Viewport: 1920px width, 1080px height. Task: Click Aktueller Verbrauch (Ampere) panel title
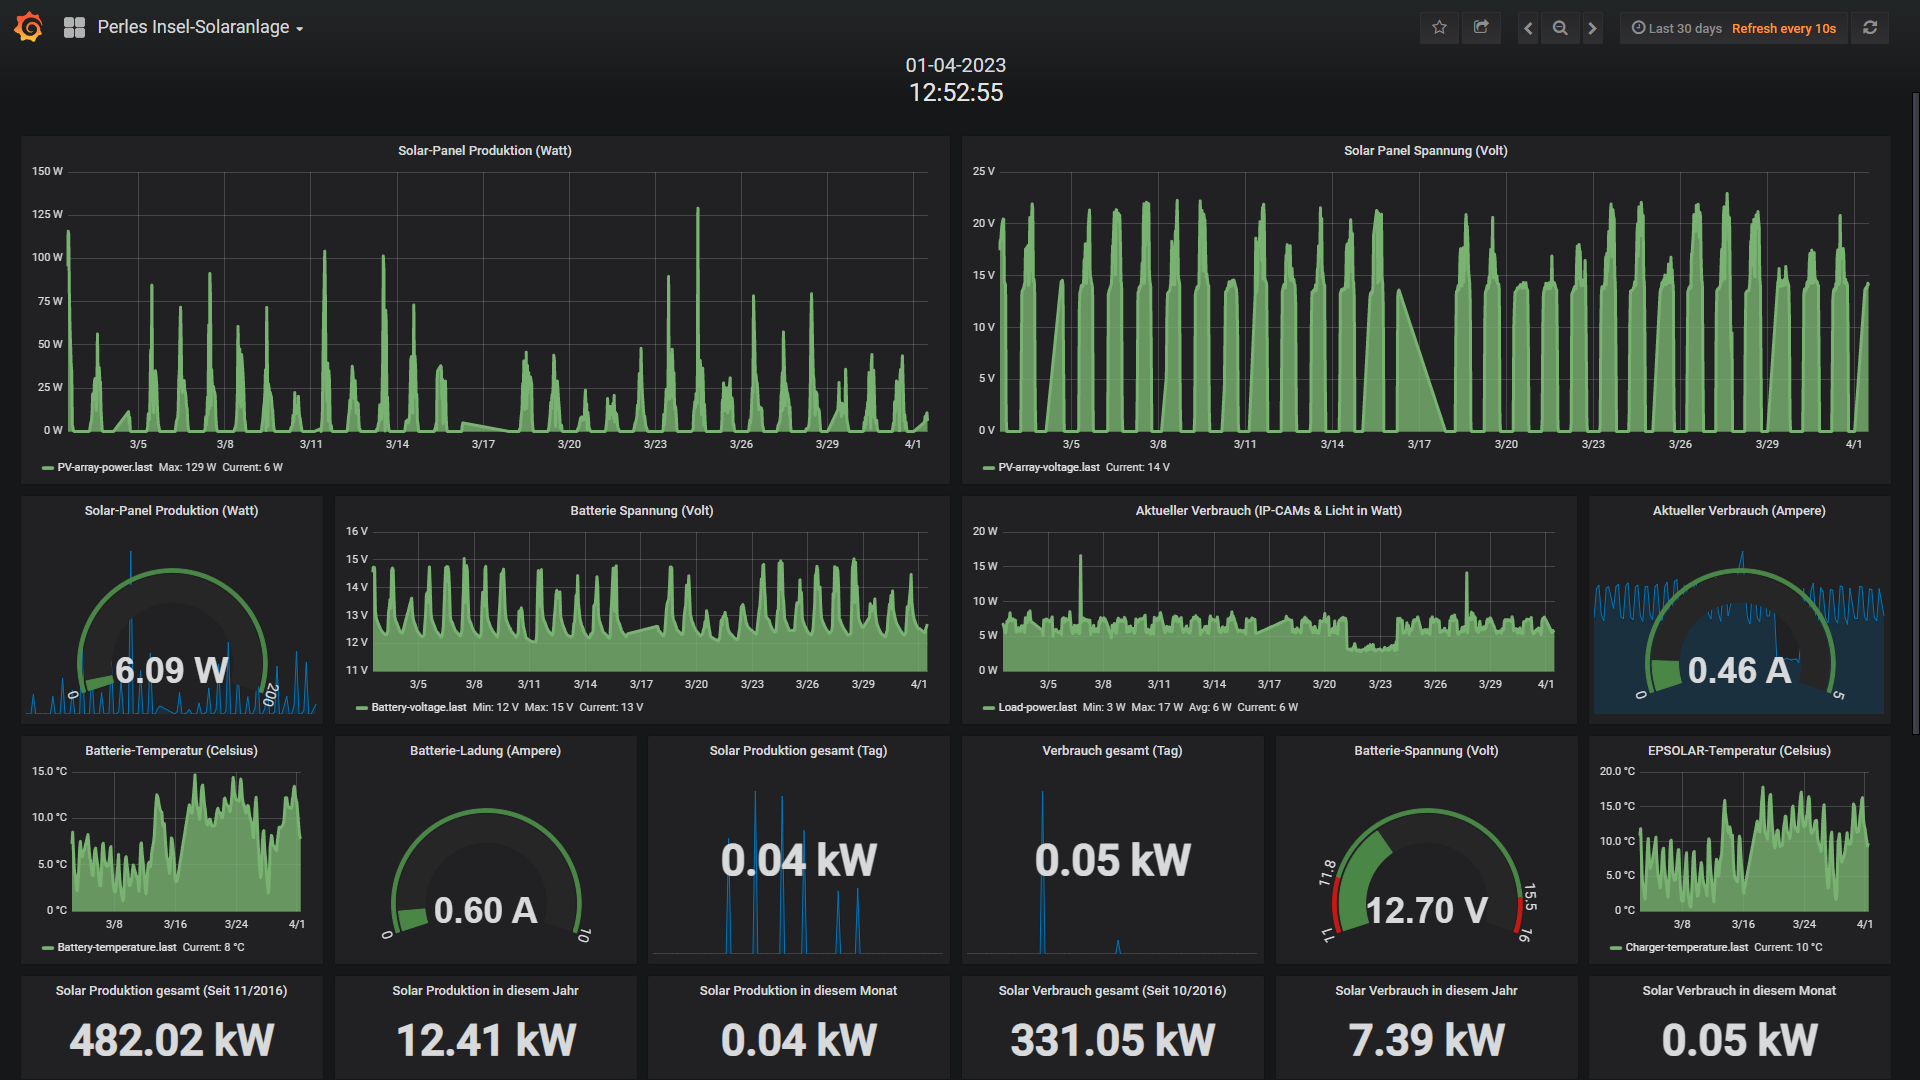click(1738, 510)
